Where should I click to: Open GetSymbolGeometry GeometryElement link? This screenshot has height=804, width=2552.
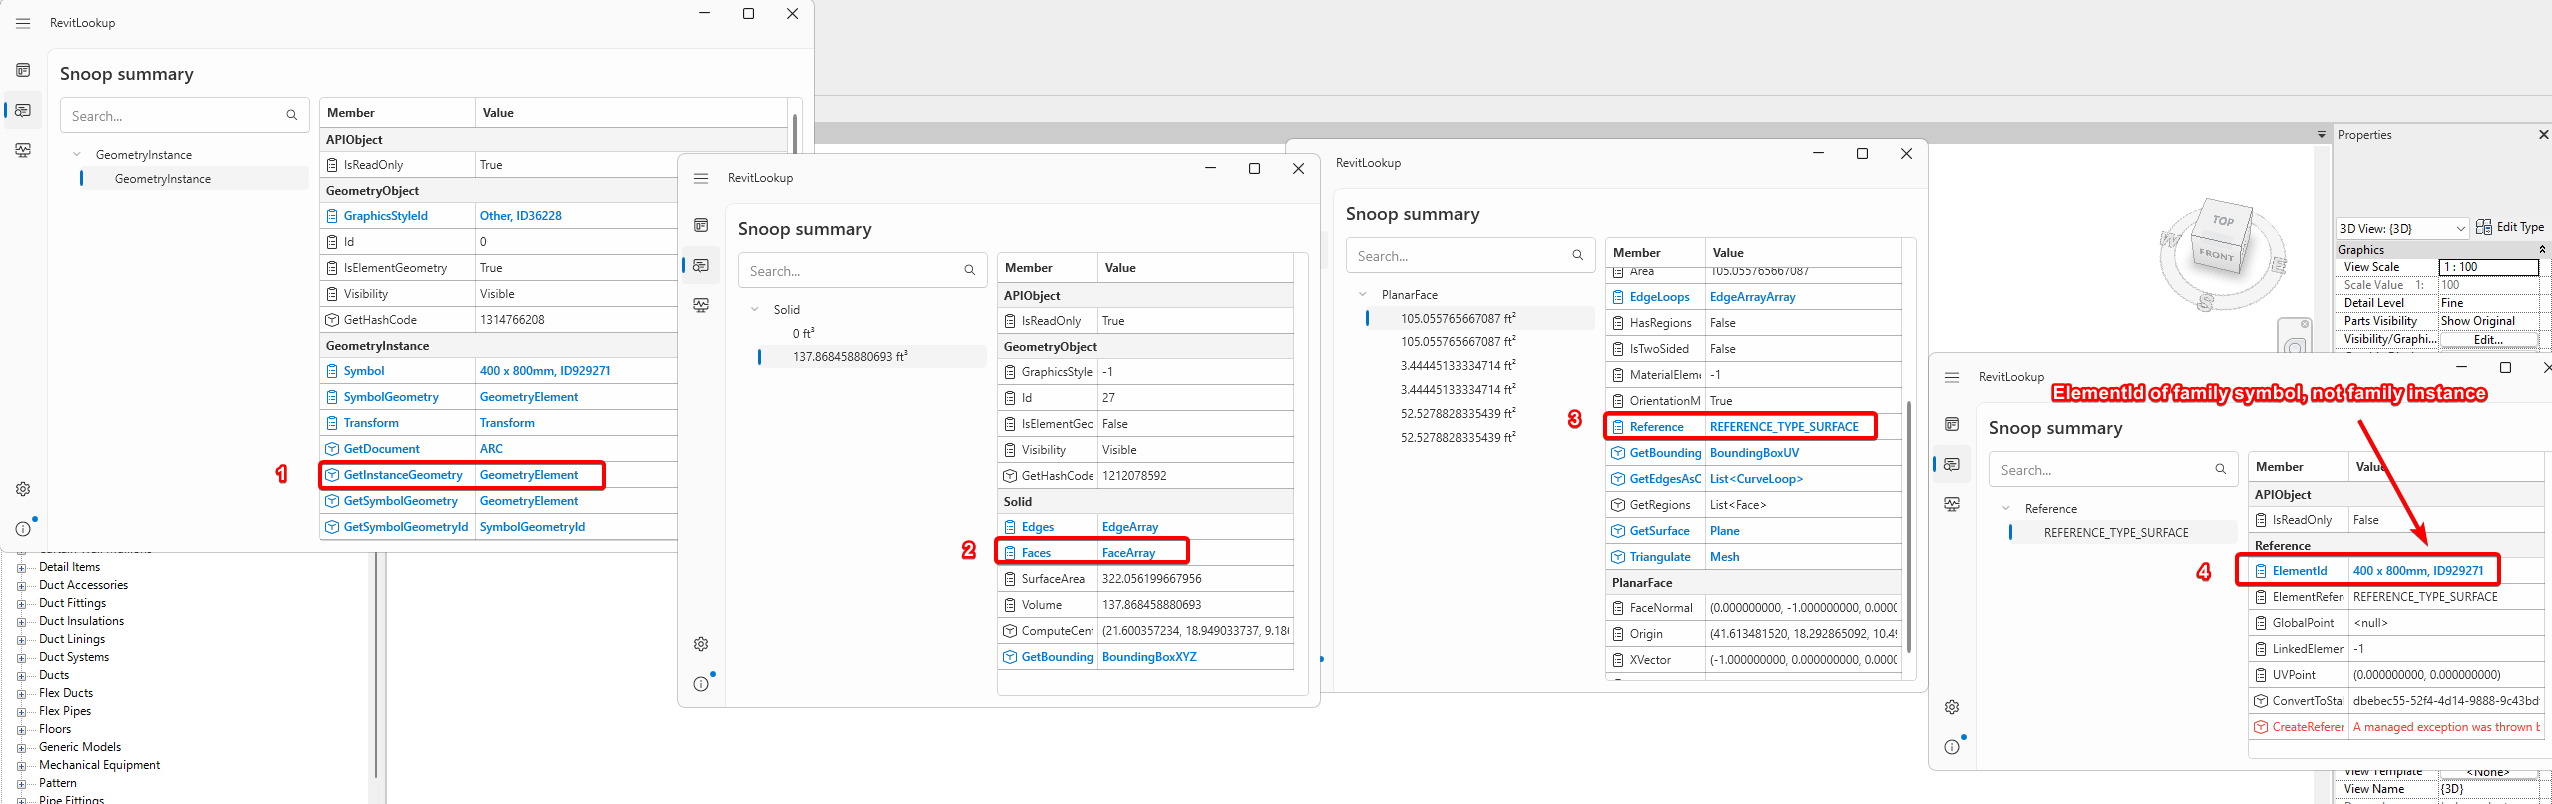click(x=529, y=501)
